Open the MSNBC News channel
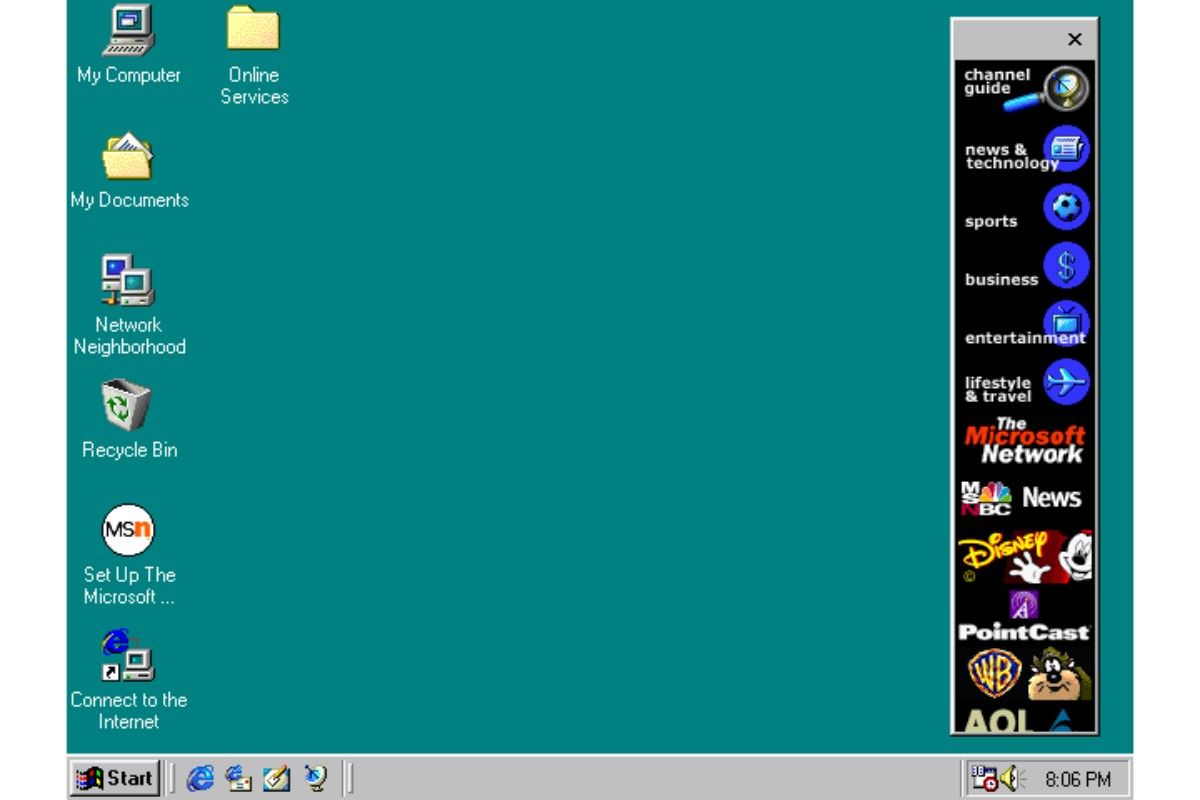The height and width of the screenshot is (800, 1200). pyautogui.click(x=1022, y=497)
